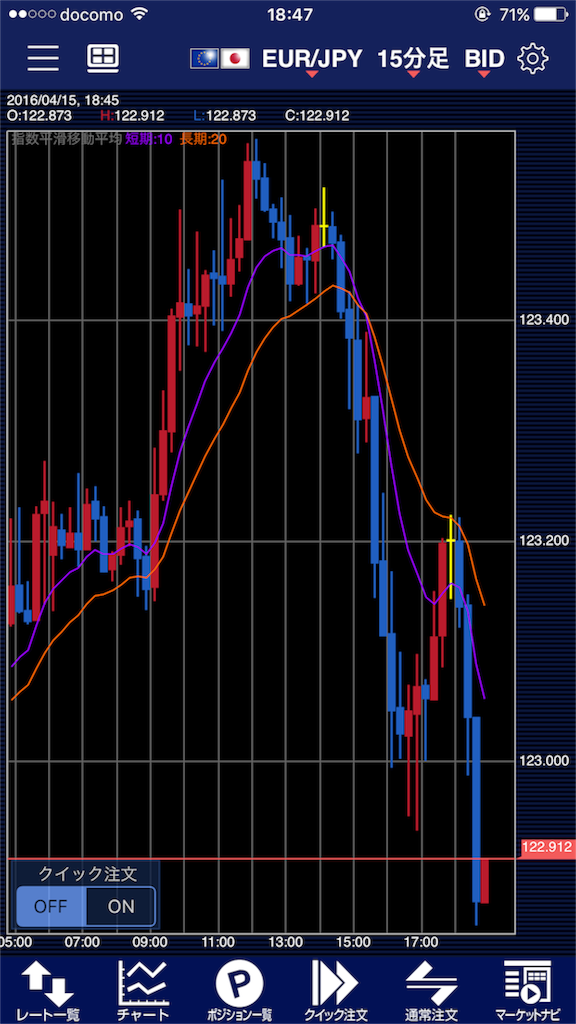The height and width of the screenshot is (1024, 576).
Task: Tap the L:122.873 low value
Action: coord(225,117)
